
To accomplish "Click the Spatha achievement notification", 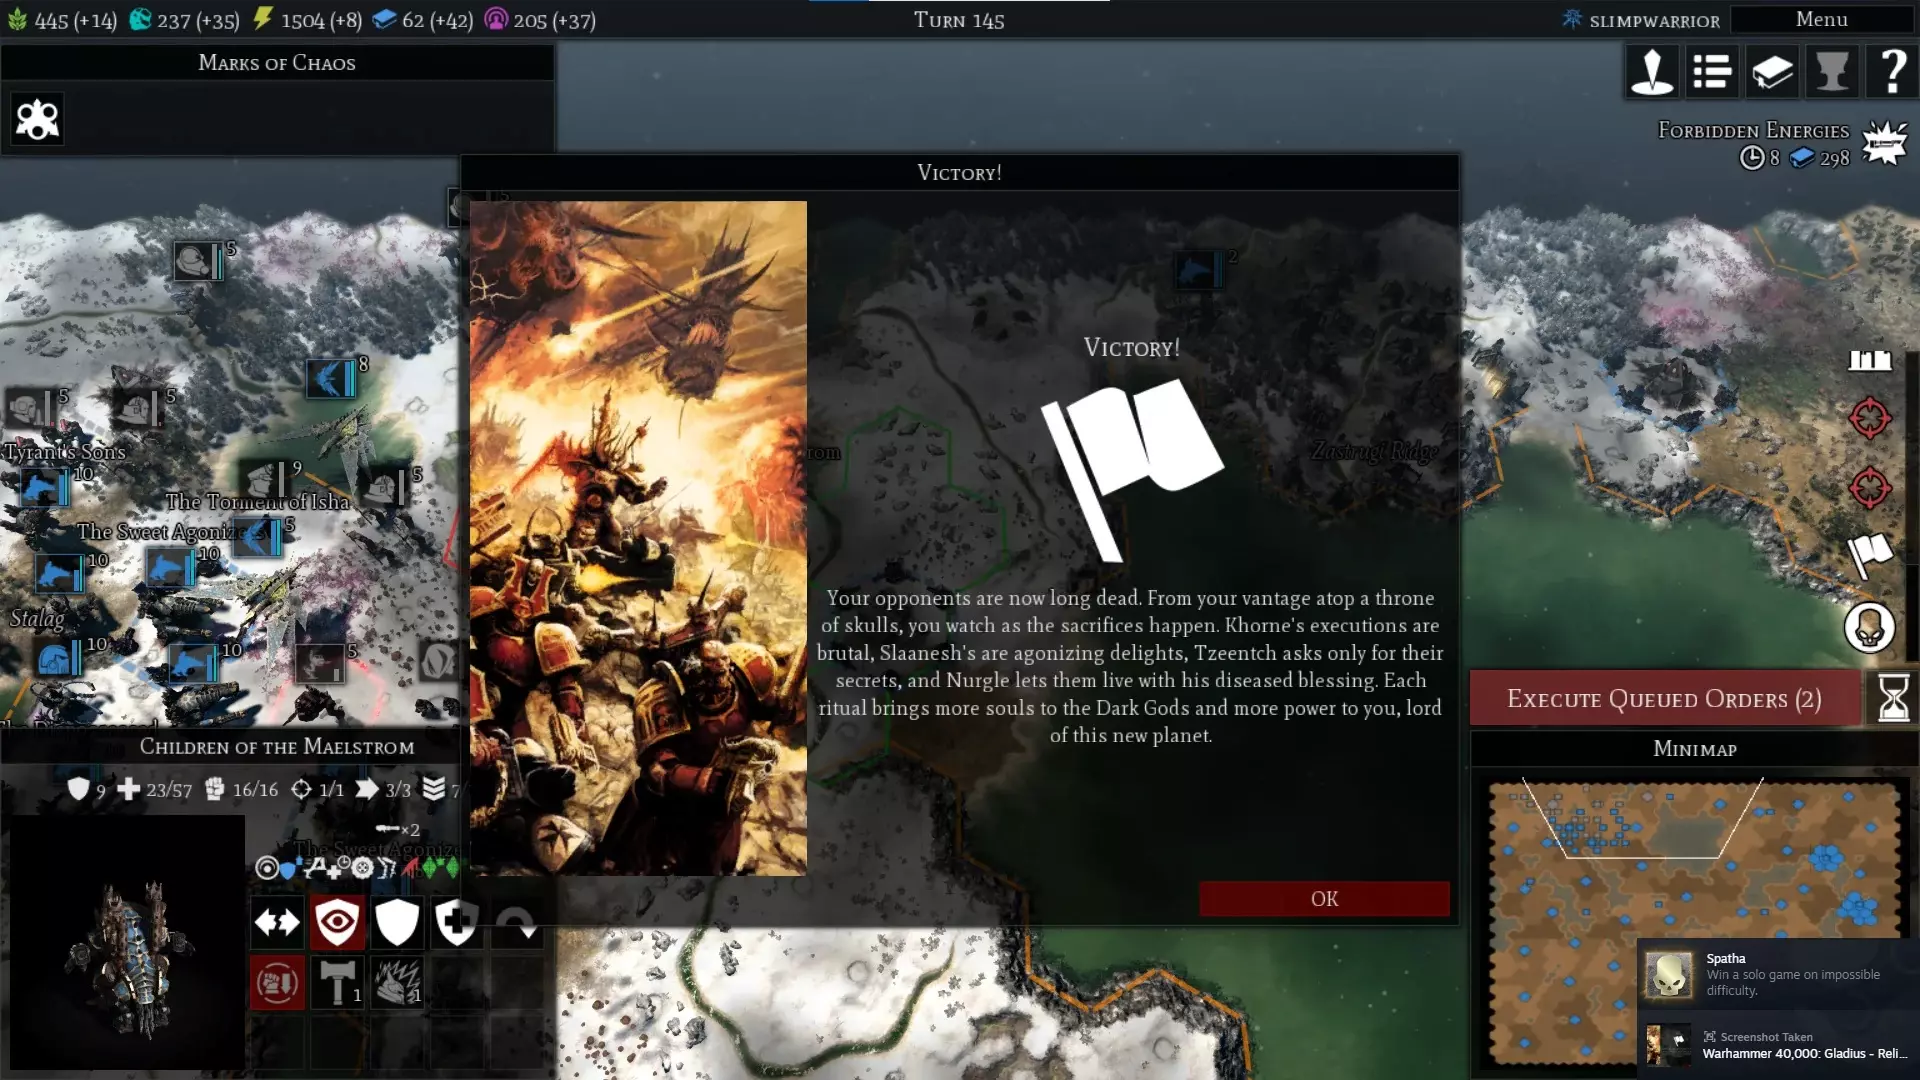I will click(x=1778, y=974).
